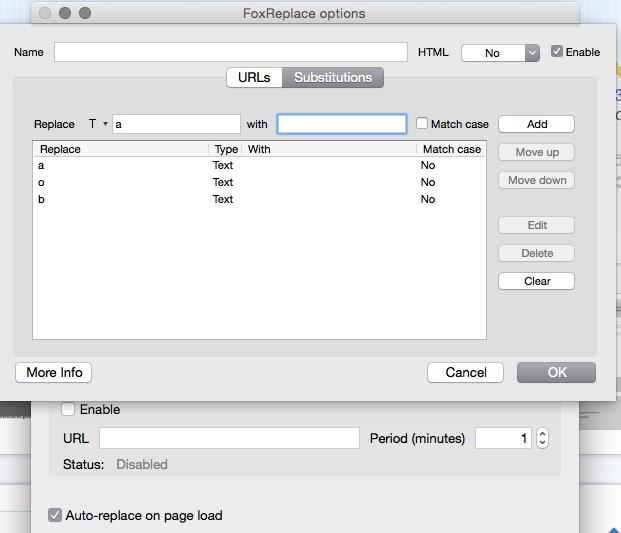Click the Match case column header
This screenshot has width=621, height=533.
(451, 149)
